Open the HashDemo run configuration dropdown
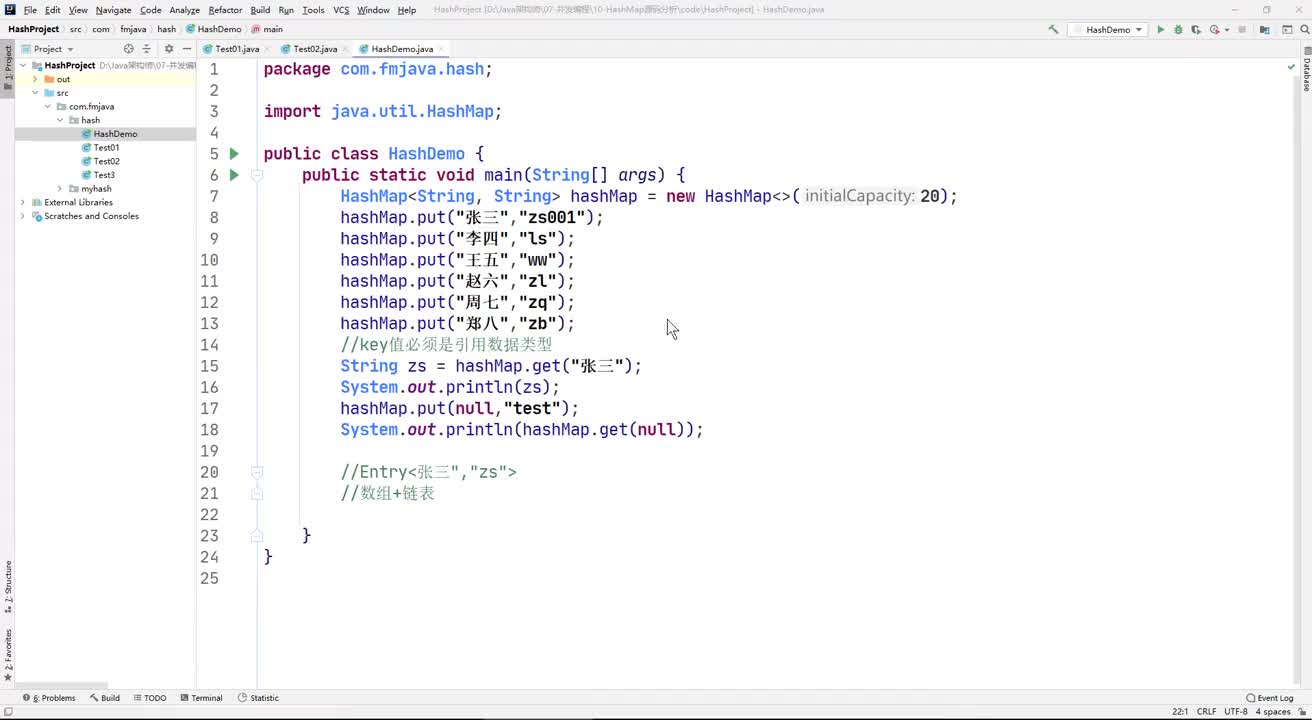Viewport: 1312px width, 720px height. (1108, 30)
